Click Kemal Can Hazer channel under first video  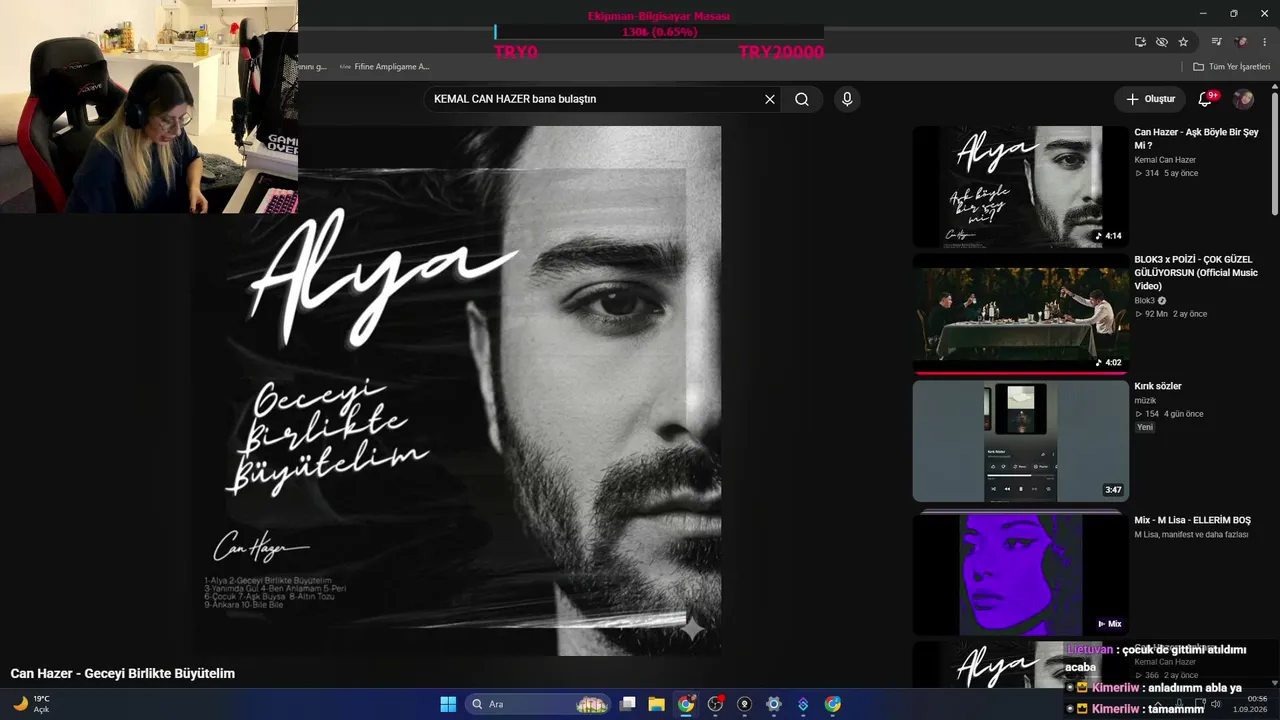1165,160
